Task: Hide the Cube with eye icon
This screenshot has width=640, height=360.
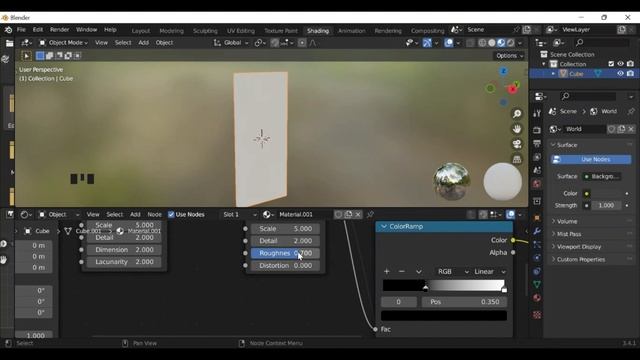Action: pyautogui.click(x=620, y=74)
